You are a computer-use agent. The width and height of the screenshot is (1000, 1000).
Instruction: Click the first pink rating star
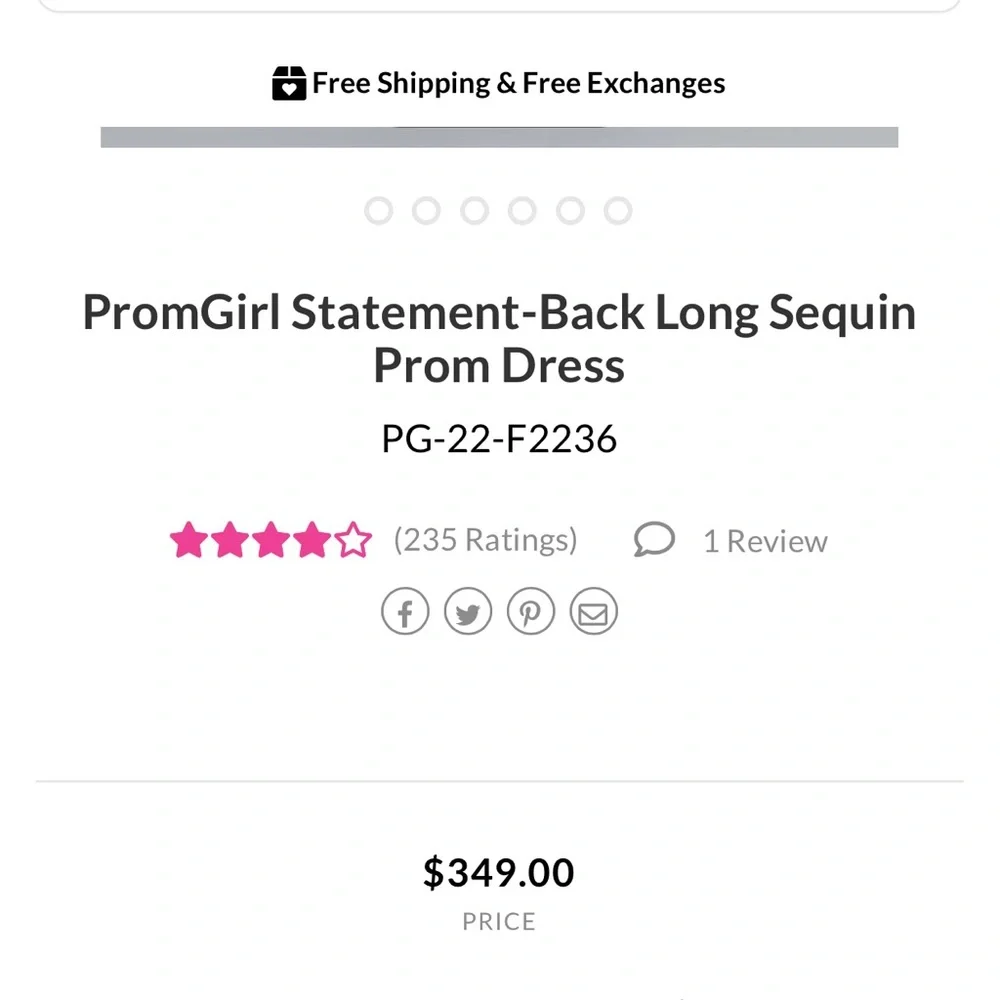click(x=188, y=540)
